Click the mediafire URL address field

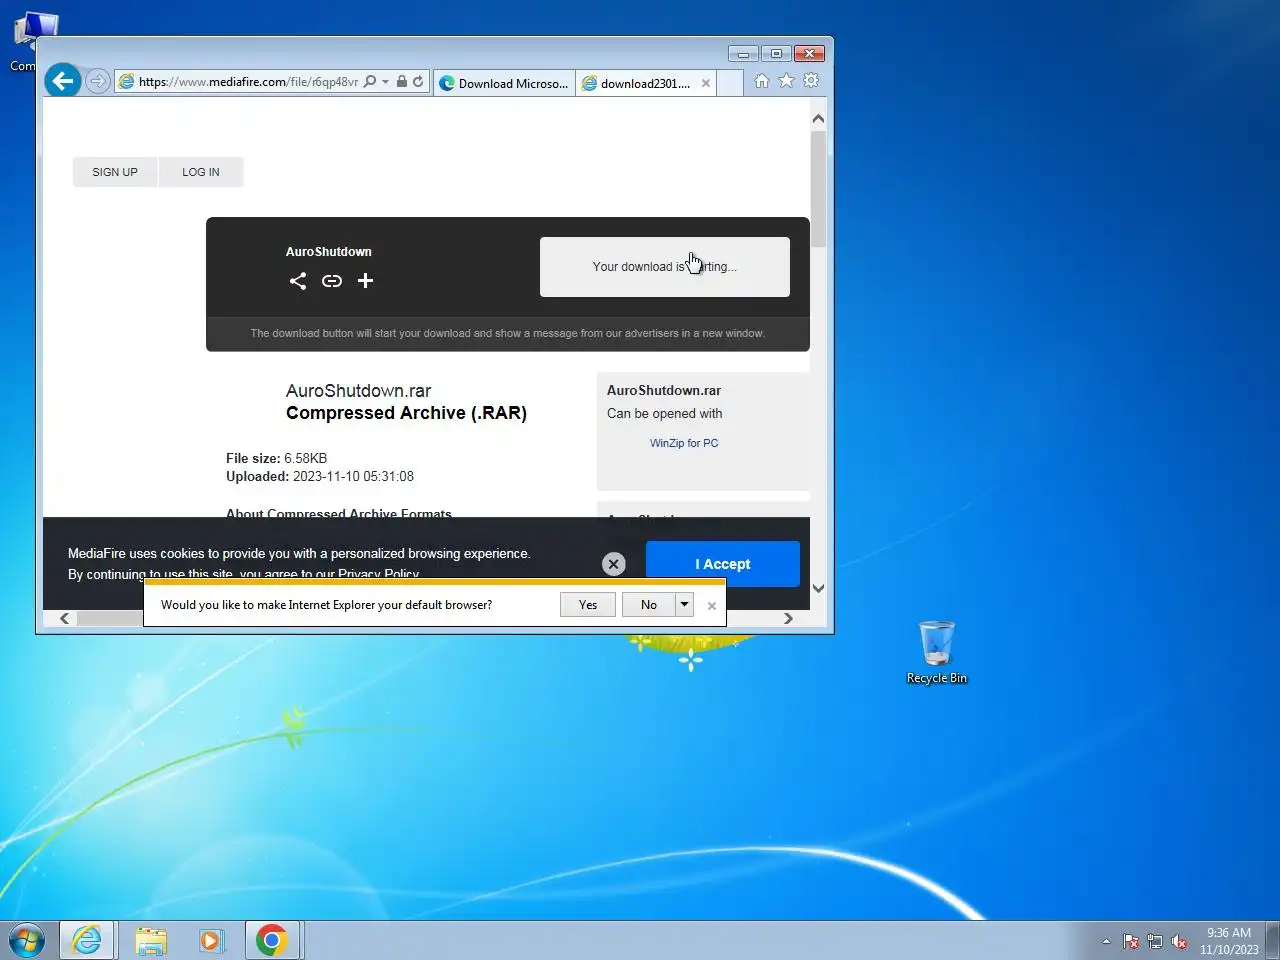click(248, 82)
